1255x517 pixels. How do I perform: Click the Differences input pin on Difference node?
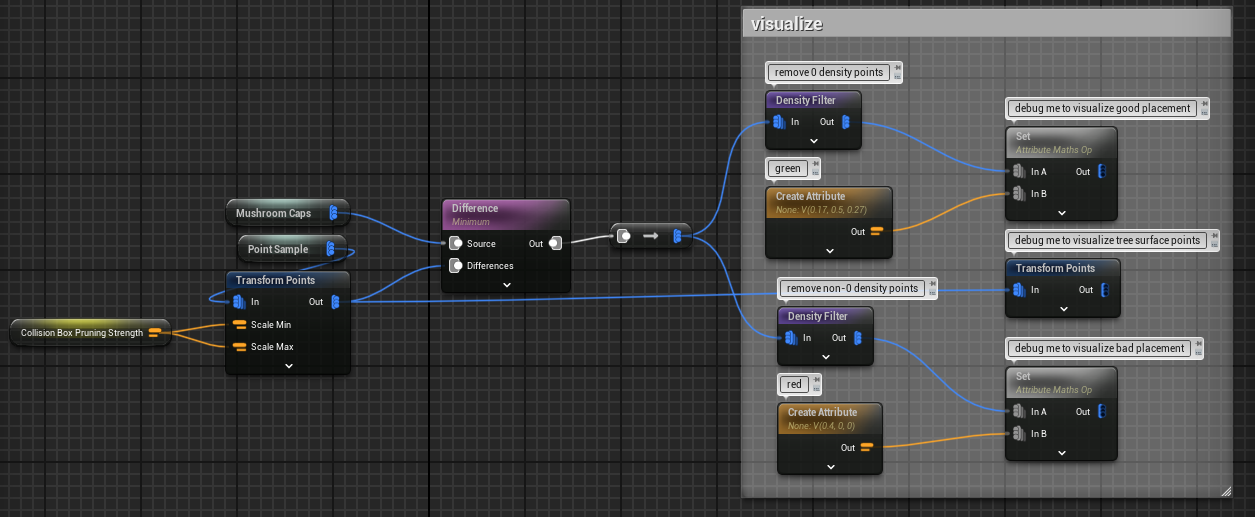tap(455, 265)
